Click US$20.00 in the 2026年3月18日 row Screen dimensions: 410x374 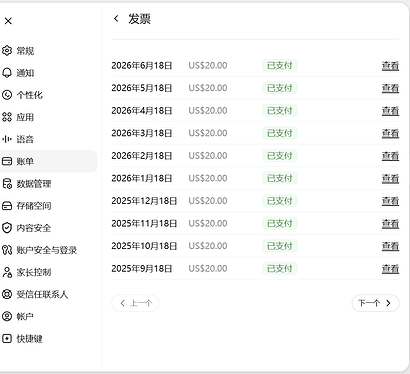[x=208, y=133]
